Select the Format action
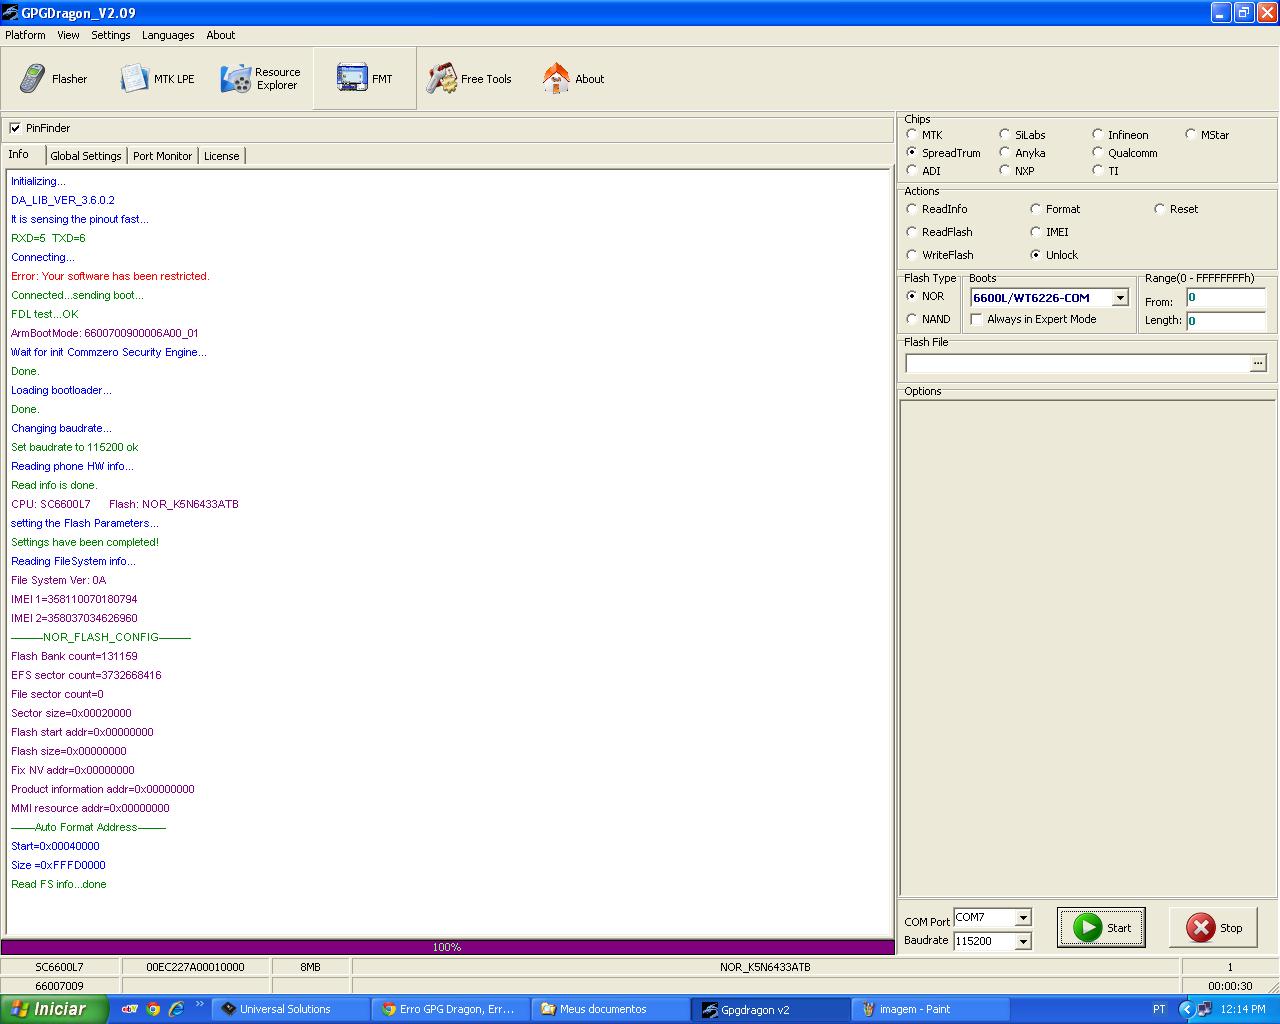 1036,209
